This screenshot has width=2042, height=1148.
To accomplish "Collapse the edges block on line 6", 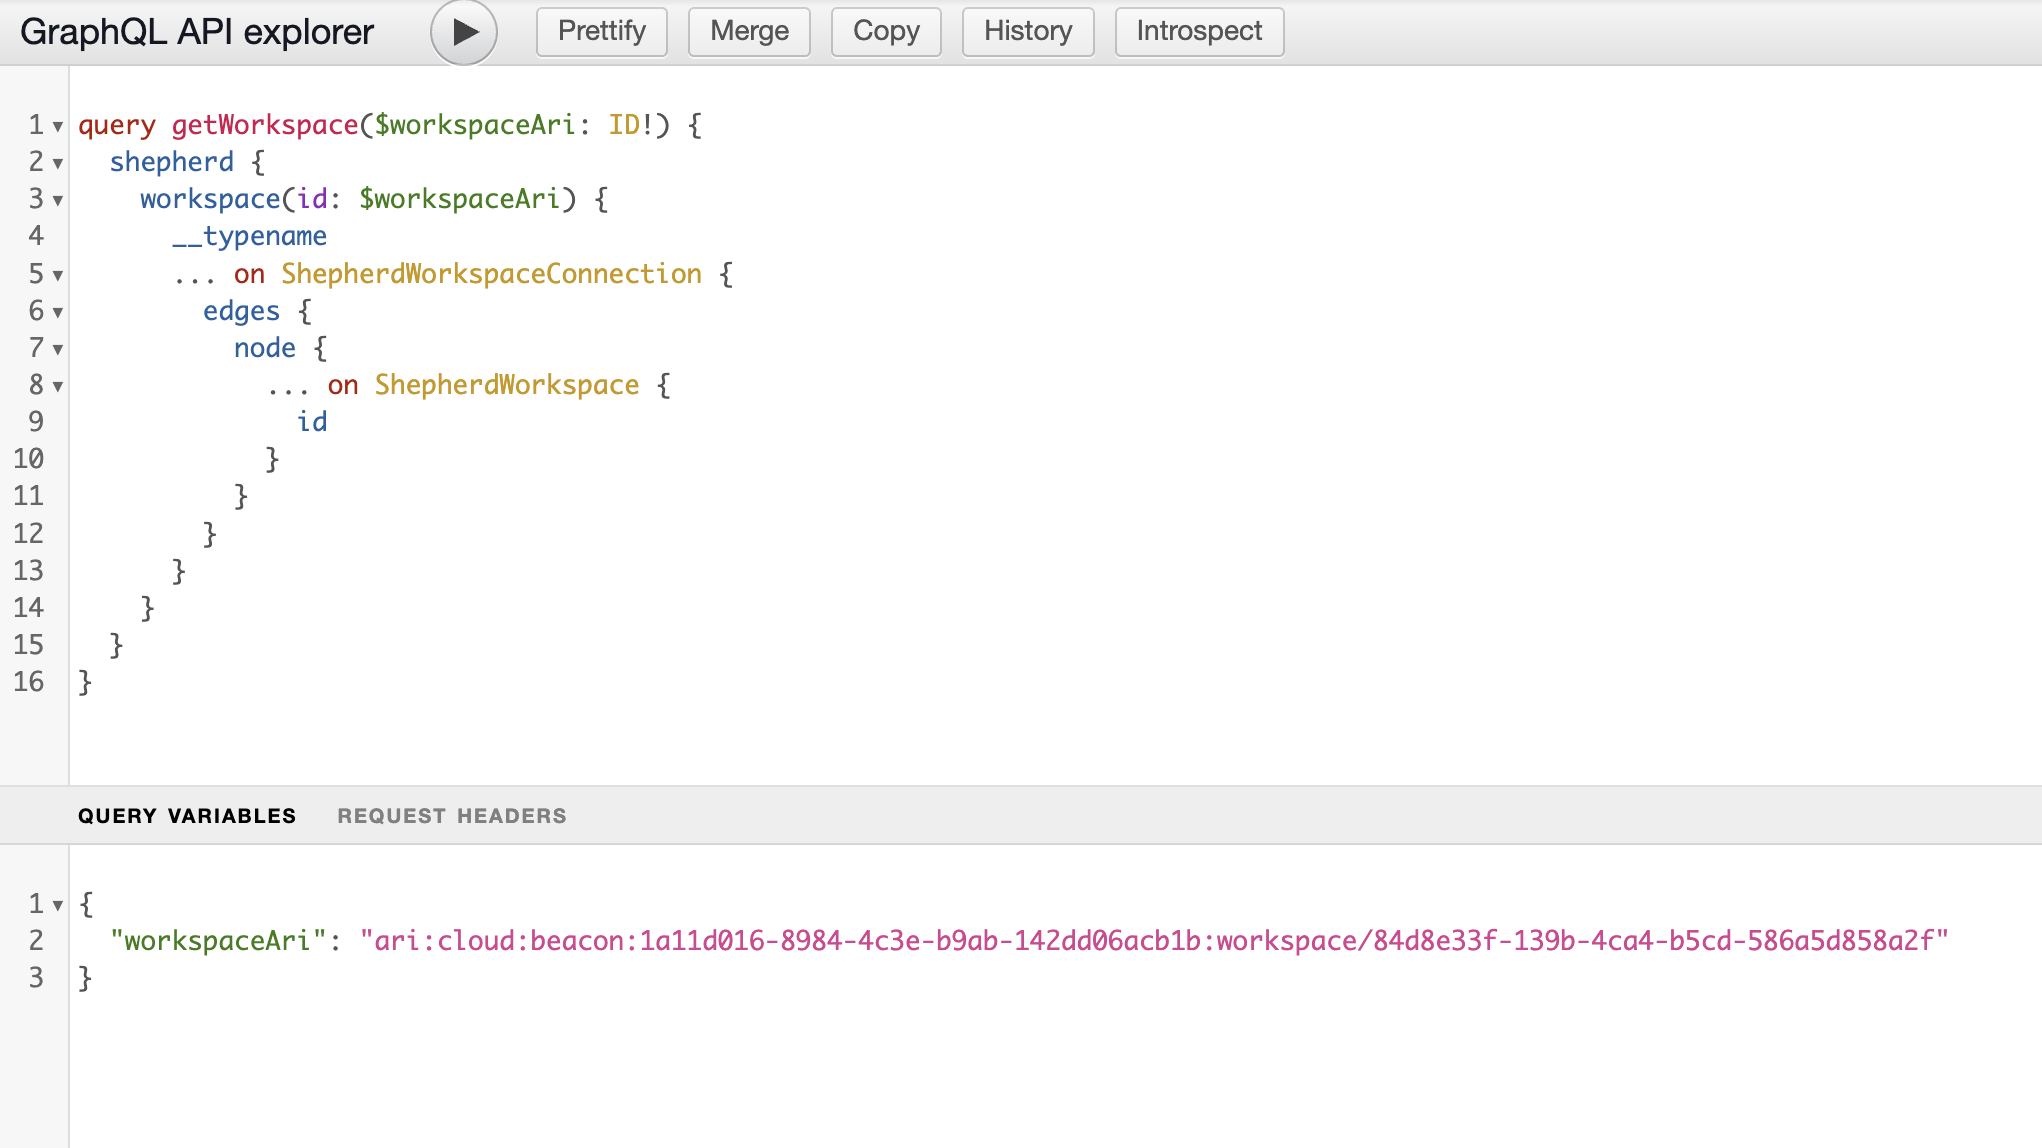I will click(x=57, y=312).
